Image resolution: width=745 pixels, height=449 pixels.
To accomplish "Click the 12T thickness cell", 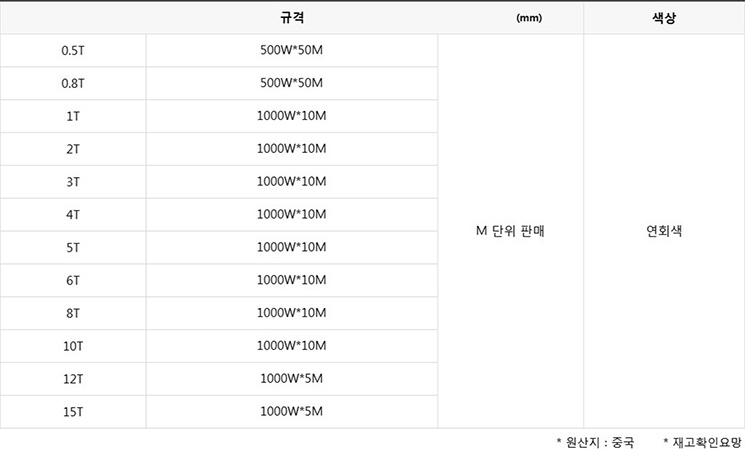I will tap(73, 379).
